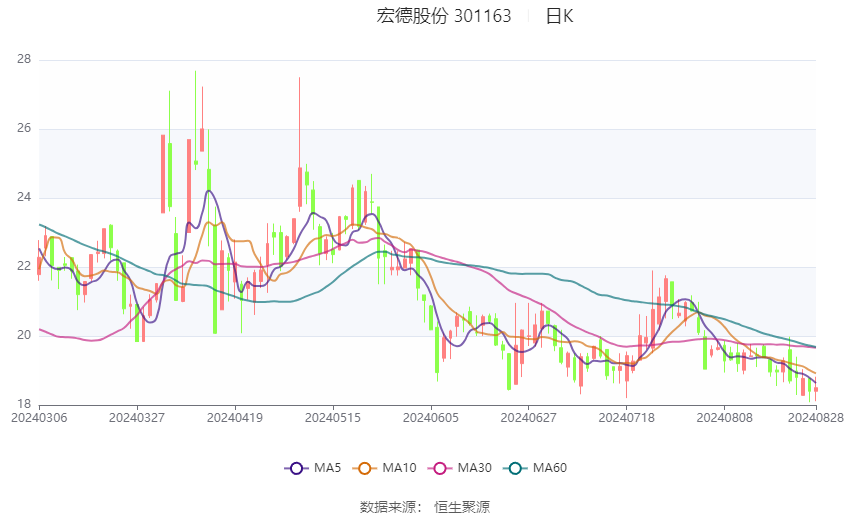Click the 26 y-axis value label
Image resolution: width=850 pixels, height=517 pixels.
pyautogui.click(x=24, y=128)
